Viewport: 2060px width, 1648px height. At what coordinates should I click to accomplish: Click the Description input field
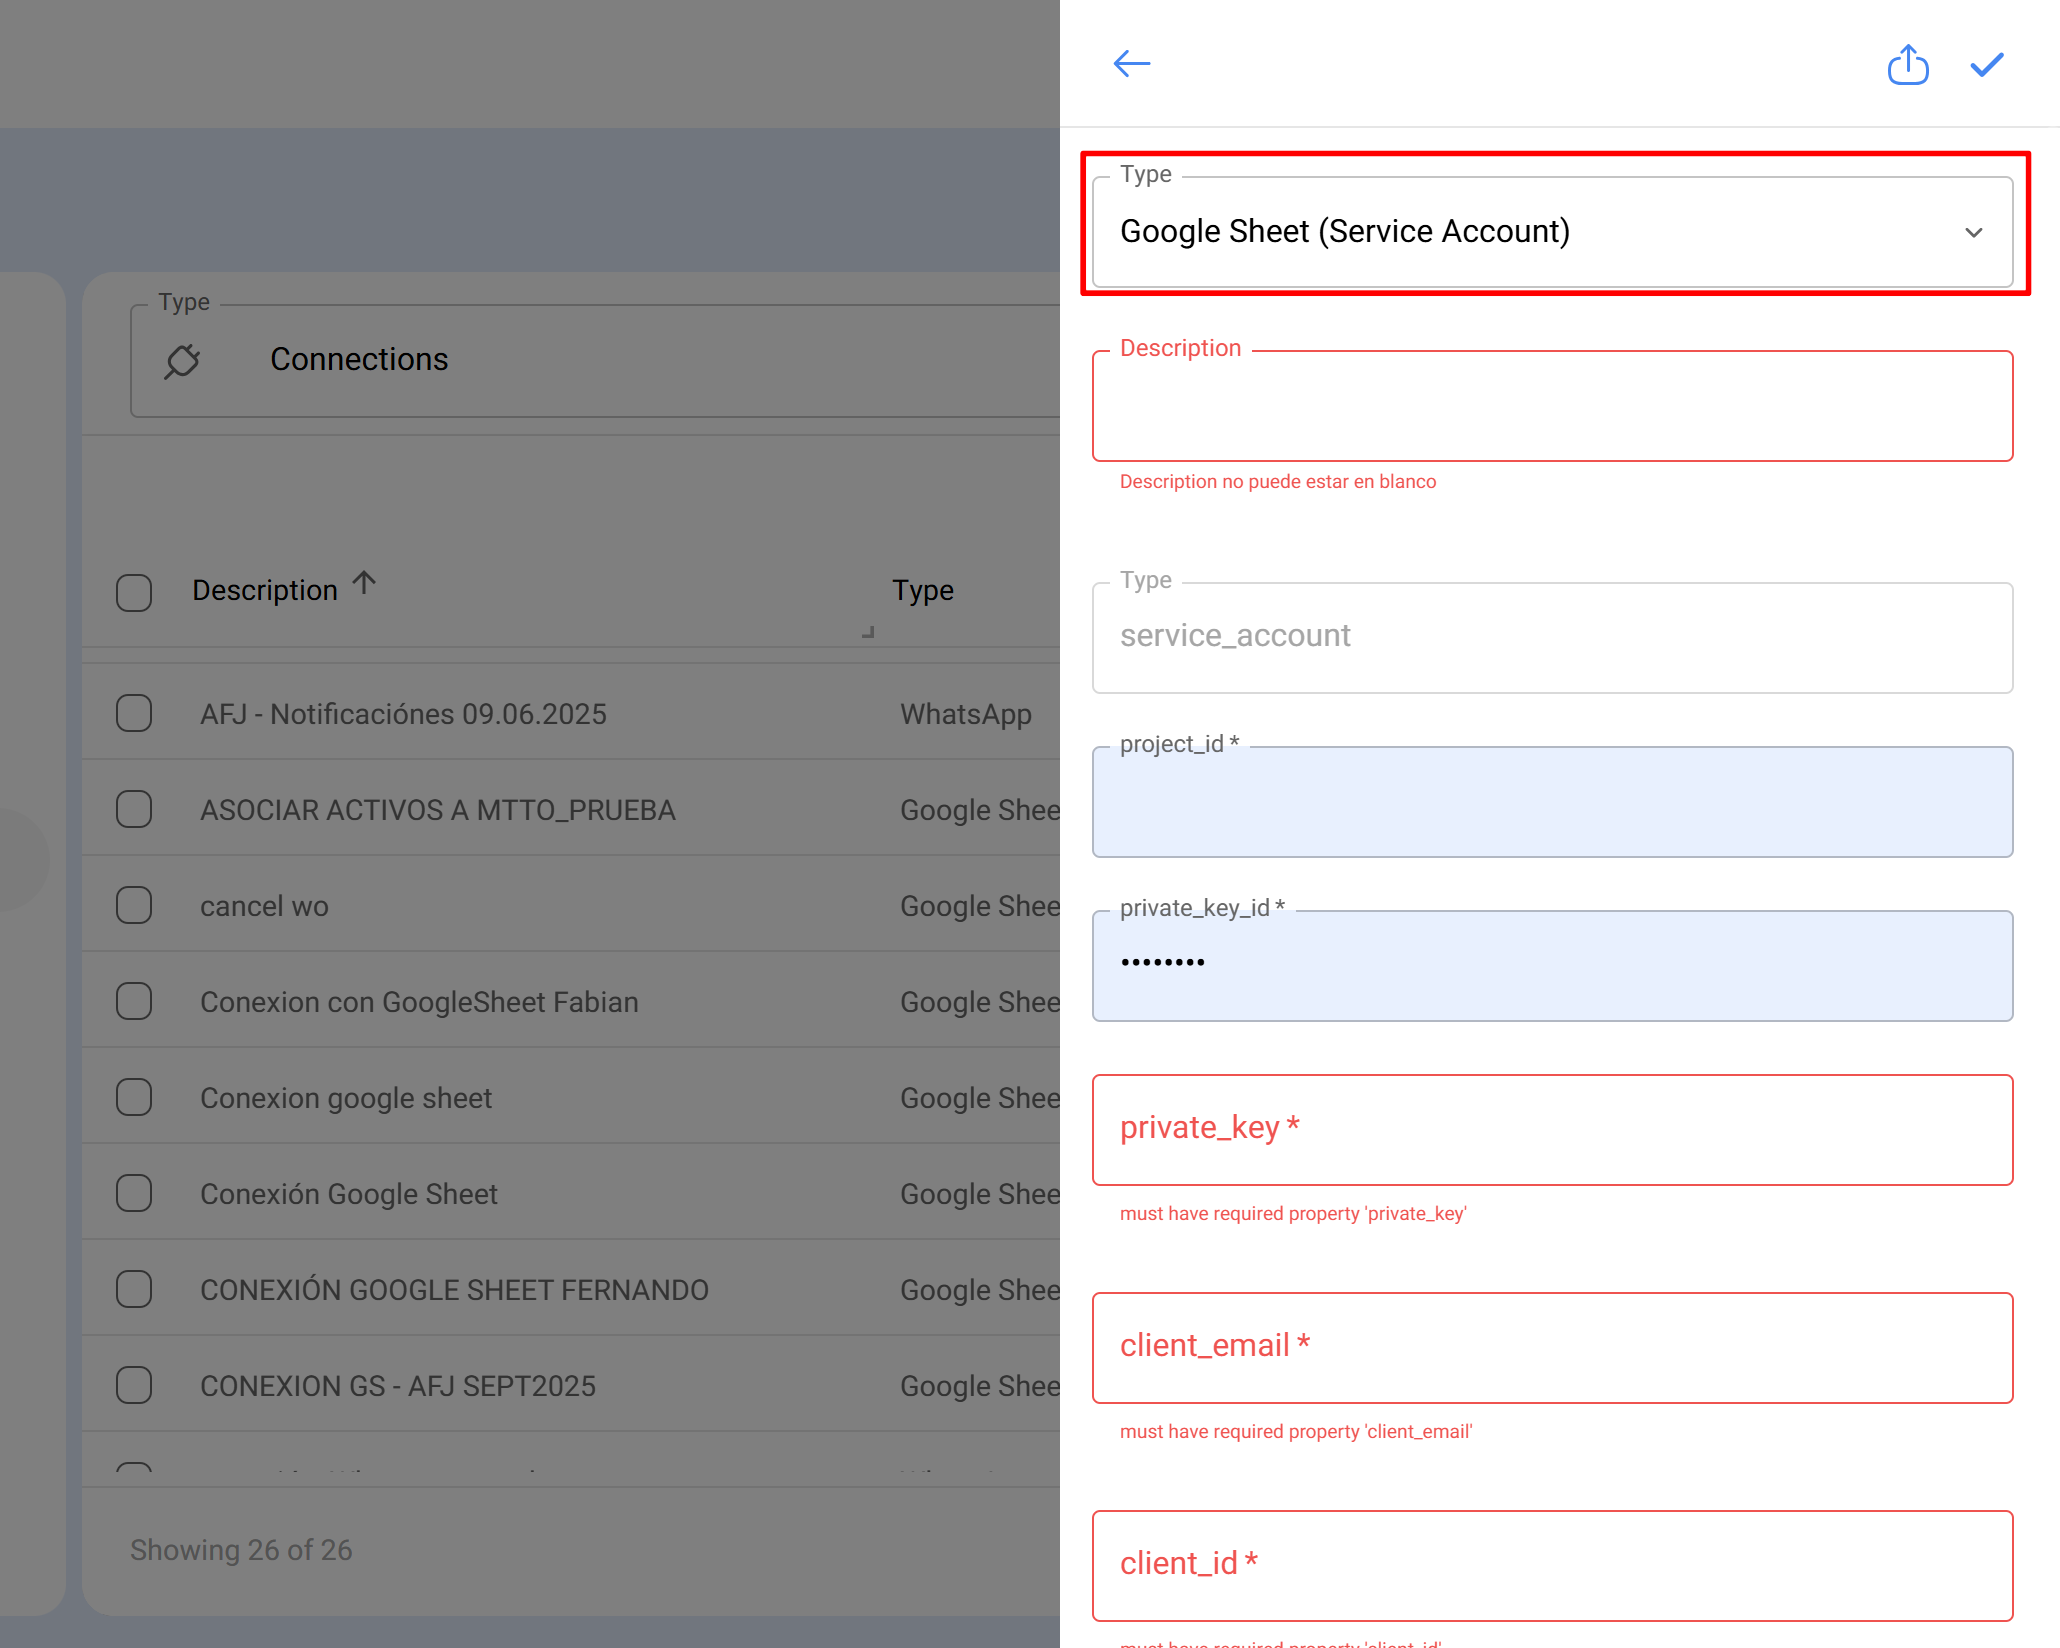tap(1551, 406)
